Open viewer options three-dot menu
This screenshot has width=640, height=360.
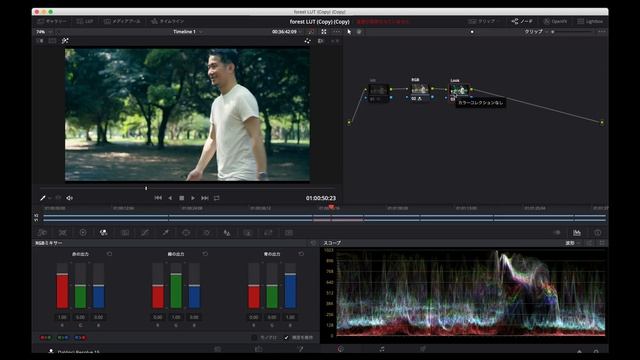click(x=336, y=31)
